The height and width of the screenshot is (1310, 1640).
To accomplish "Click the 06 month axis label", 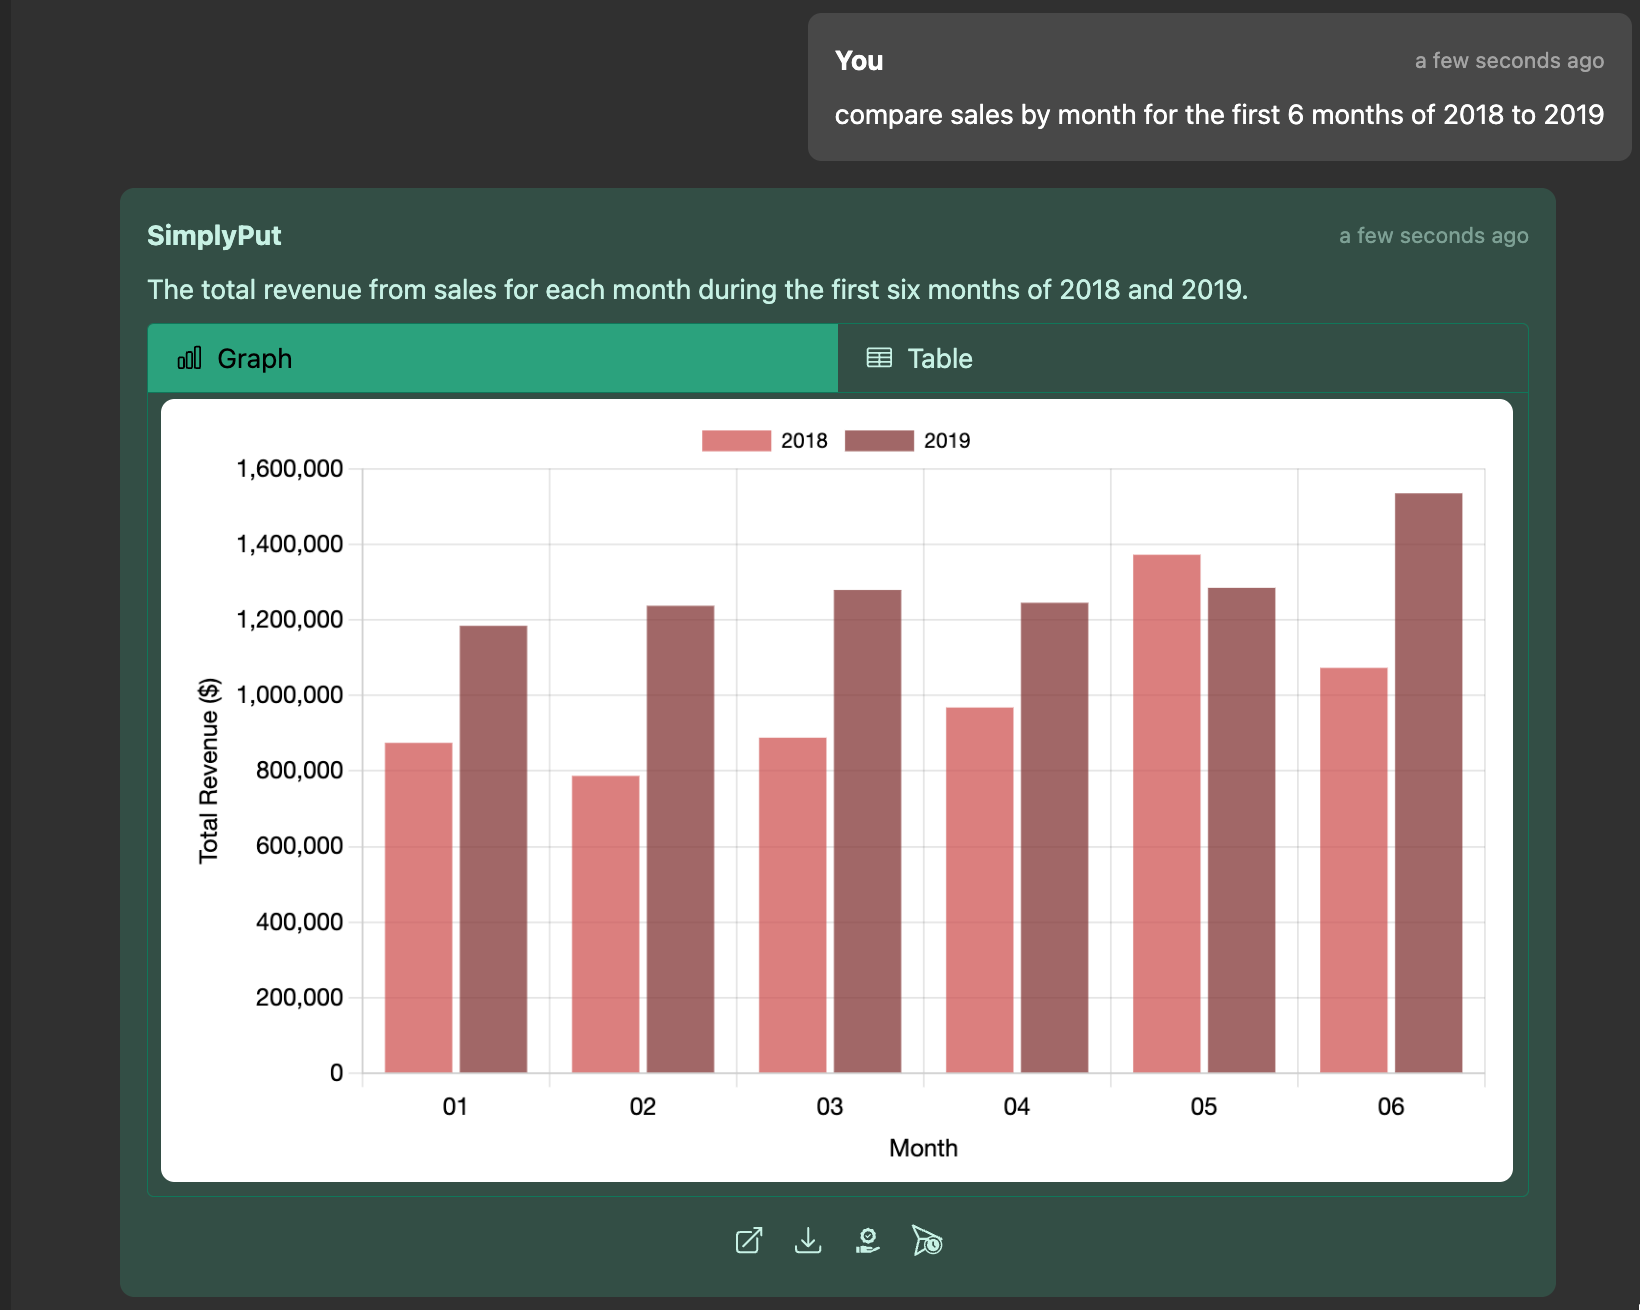I will [1391, 1107].
